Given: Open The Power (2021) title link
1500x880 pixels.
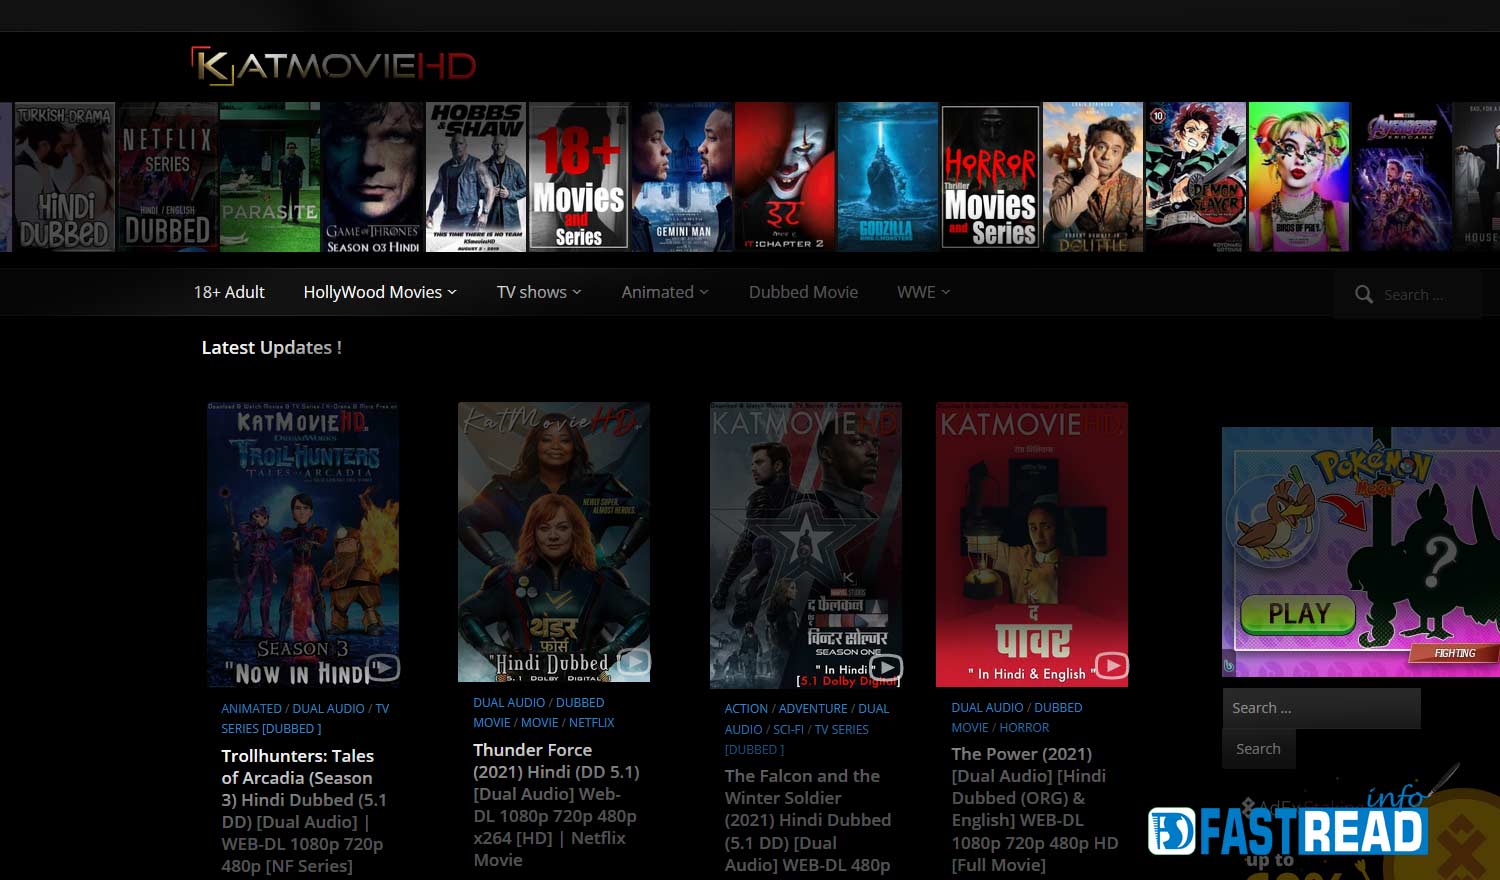Looking at the screenshot, I should (x=1035, y=809).
